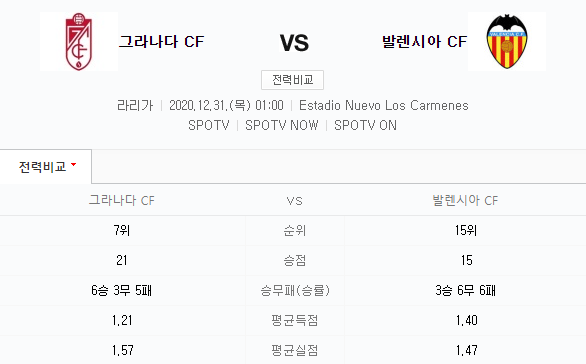Viewport: 586px width, 364px height.
Task: Click the 발렌시아 CF team name heading
Action: 425,41
